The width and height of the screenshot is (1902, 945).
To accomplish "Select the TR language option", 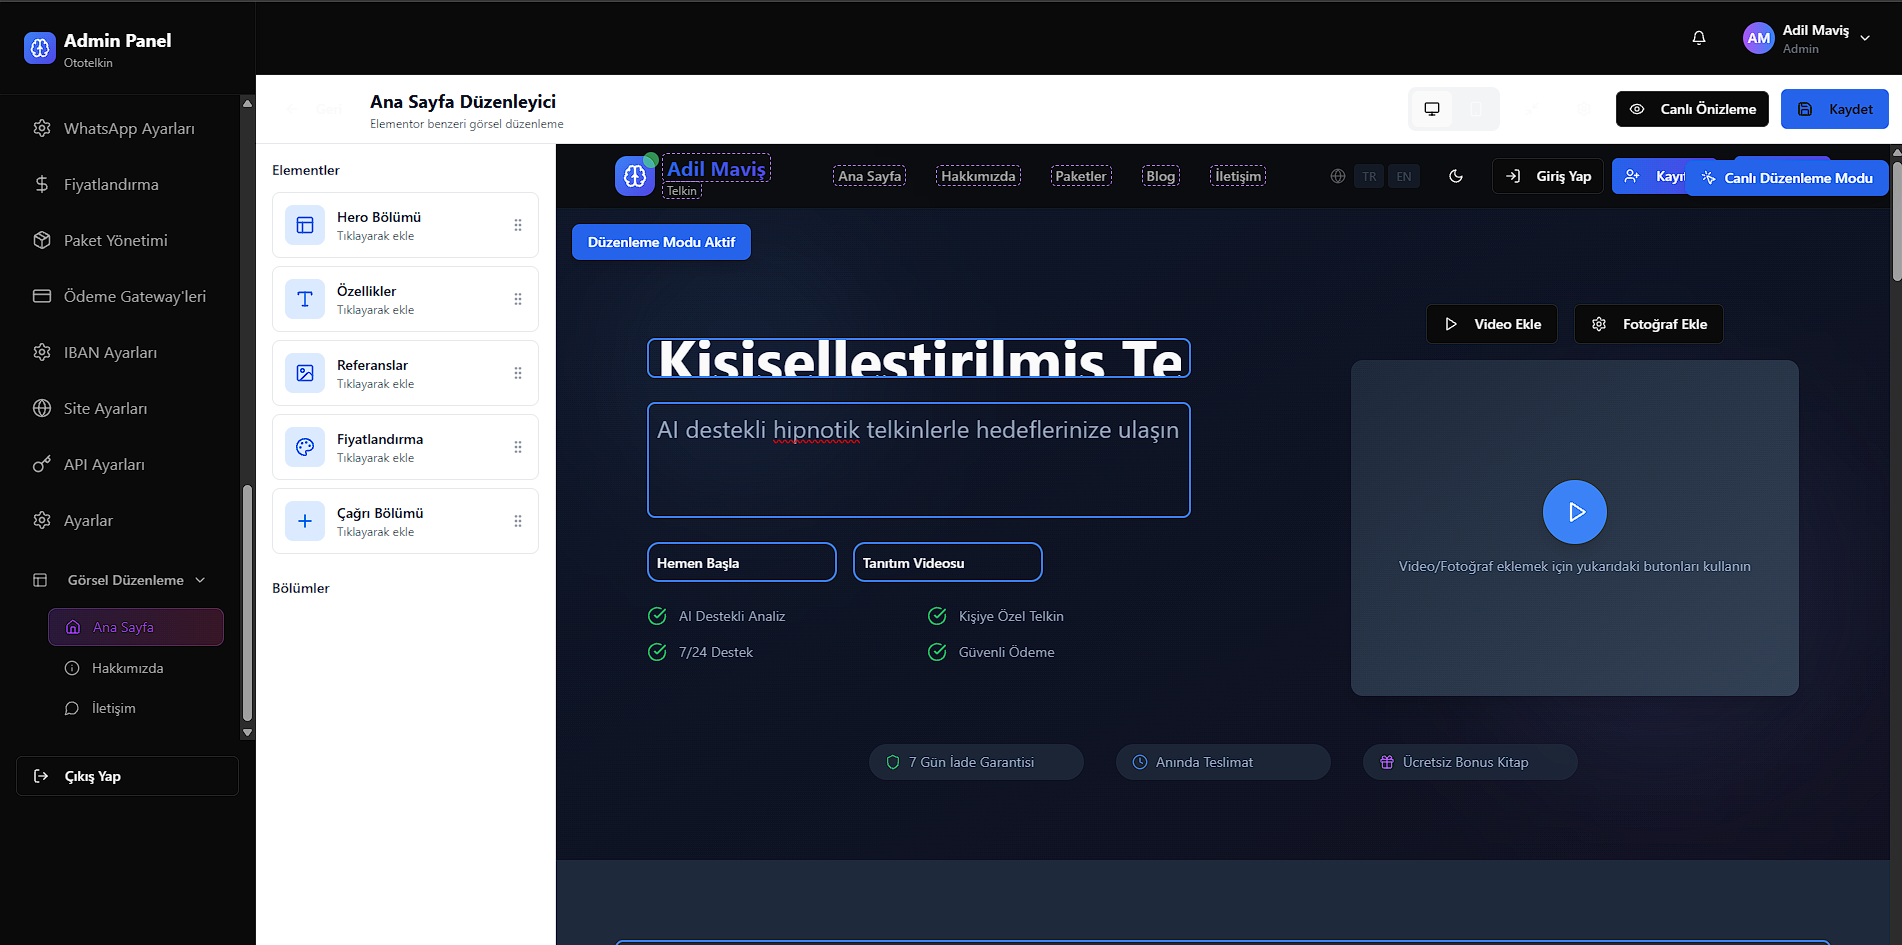I will [1369, 175].
